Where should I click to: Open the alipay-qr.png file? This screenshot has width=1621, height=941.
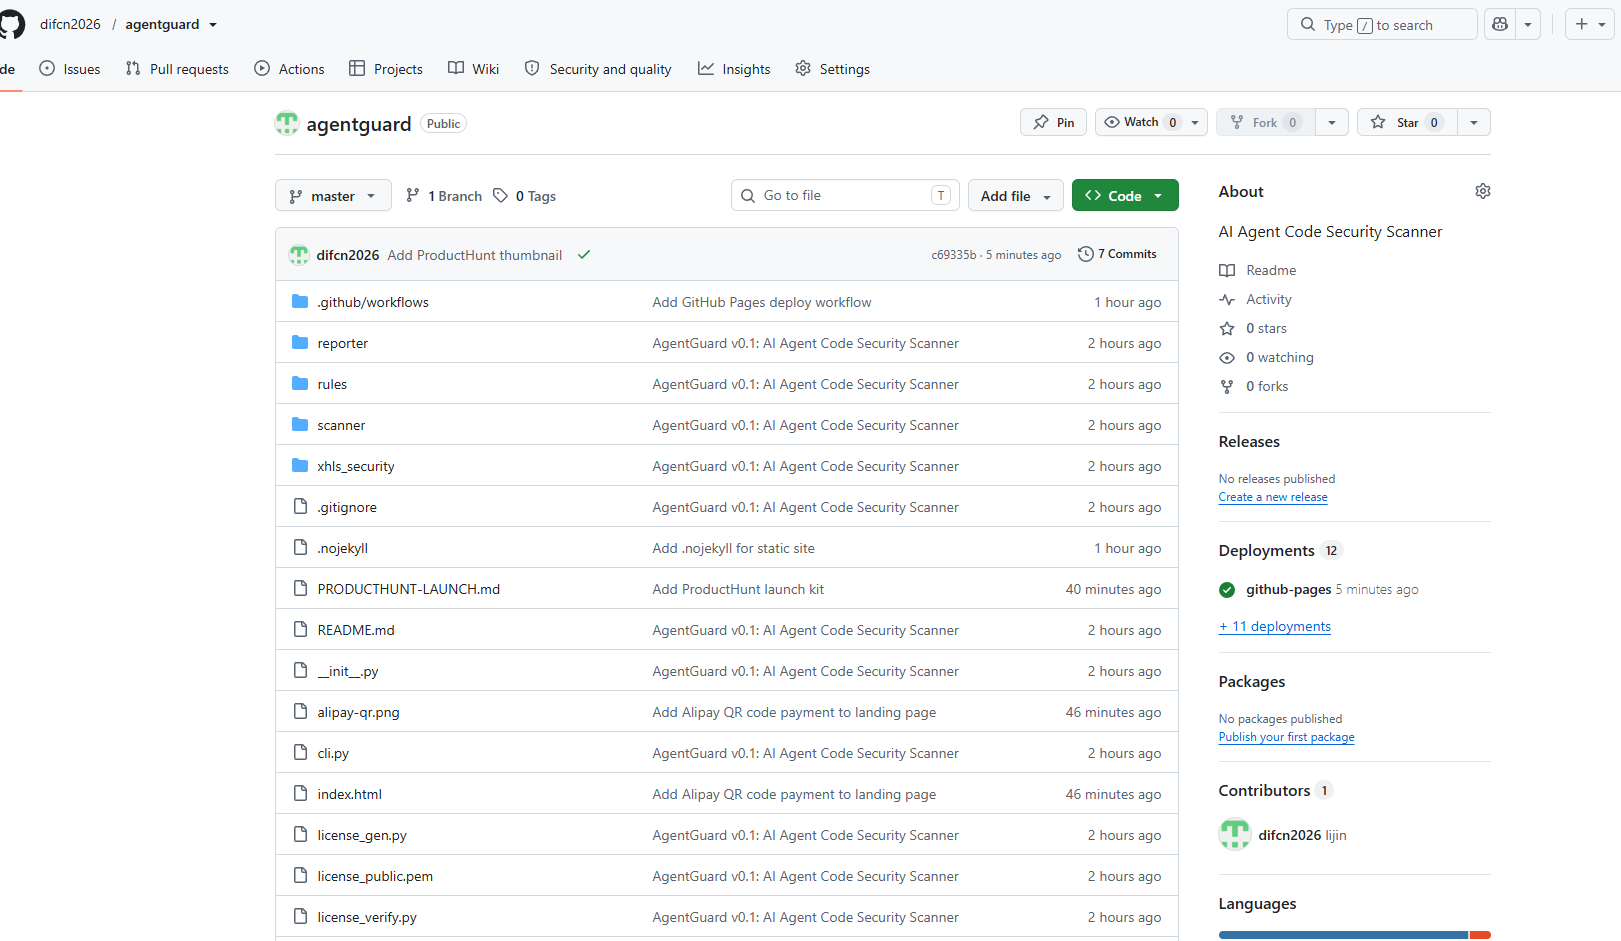click(358, 712)
